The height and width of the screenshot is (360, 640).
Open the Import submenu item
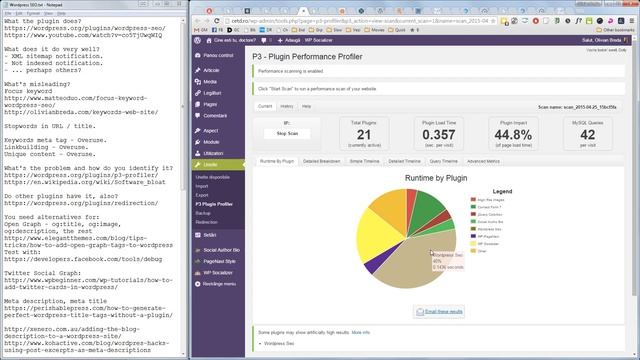point(202,187)
